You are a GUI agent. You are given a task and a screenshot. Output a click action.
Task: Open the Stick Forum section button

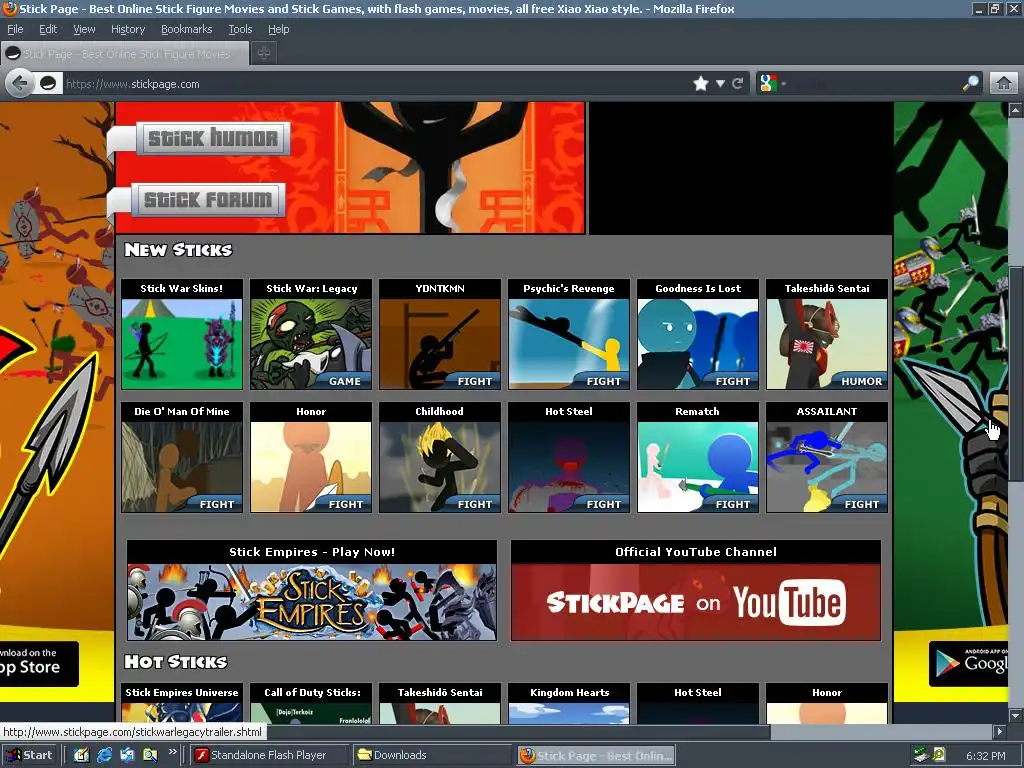pyautogui.click(x=208, y=200)
